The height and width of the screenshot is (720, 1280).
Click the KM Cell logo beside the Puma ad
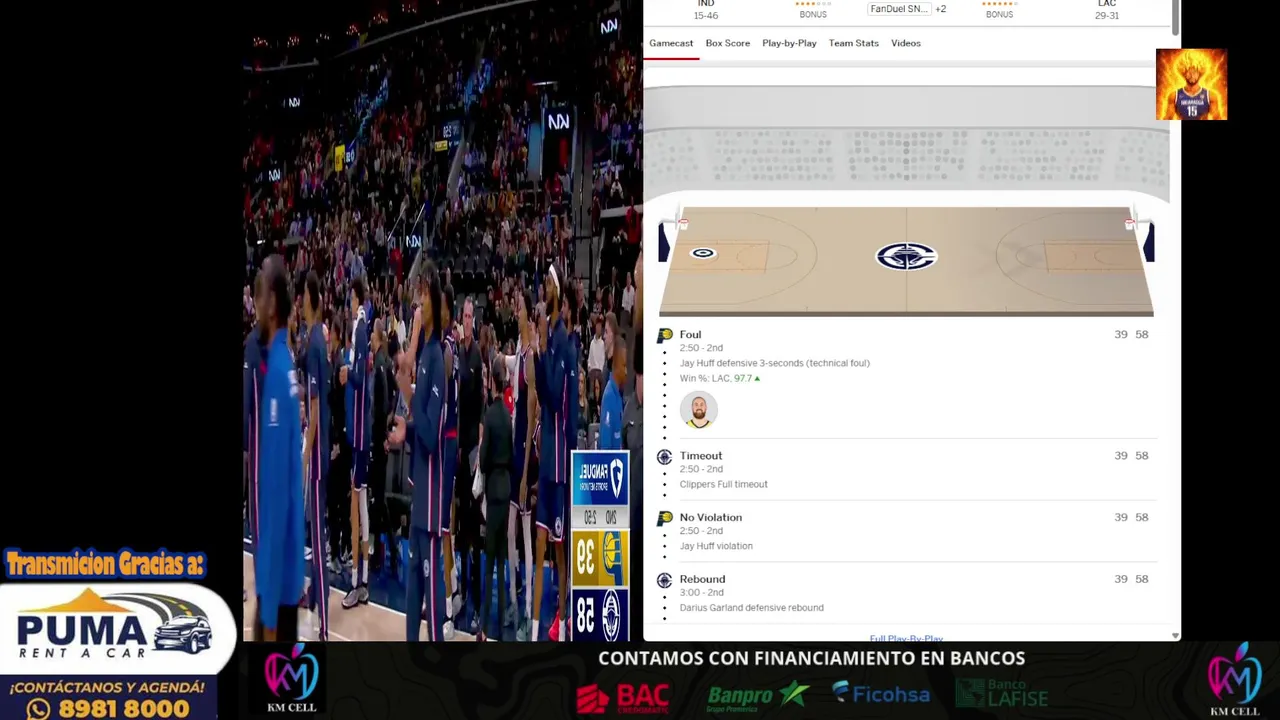tap(291, 678)
